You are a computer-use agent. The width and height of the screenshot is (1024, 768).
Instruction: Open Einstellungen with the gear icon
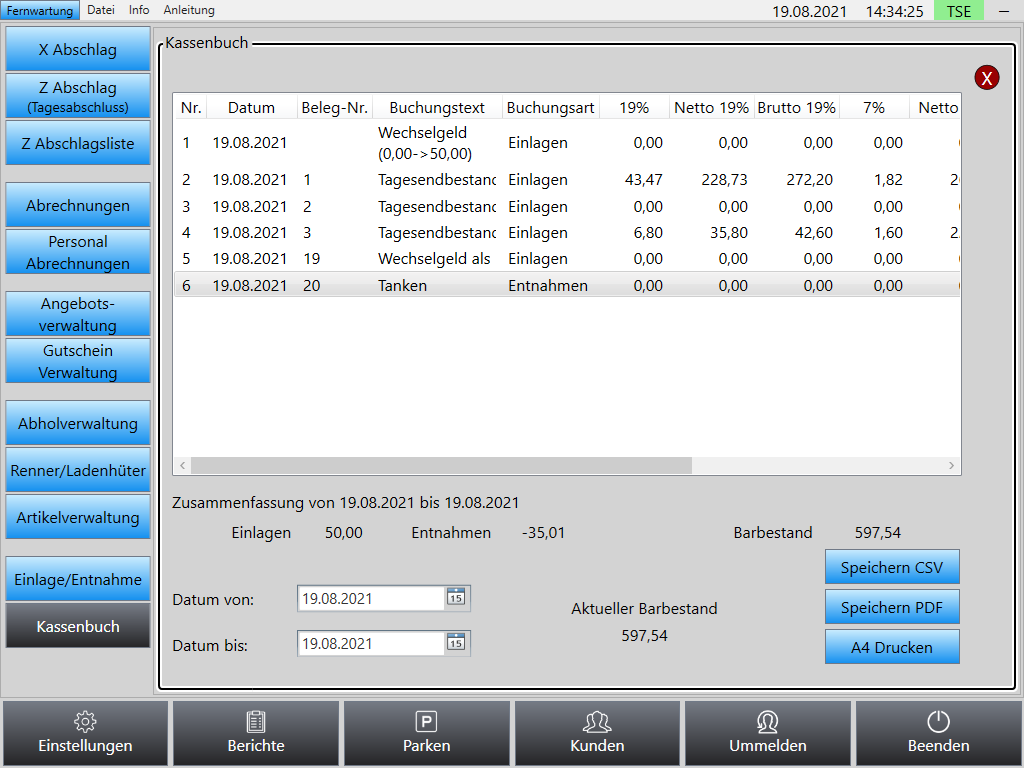pyautogui.click(x=85, y=733)
